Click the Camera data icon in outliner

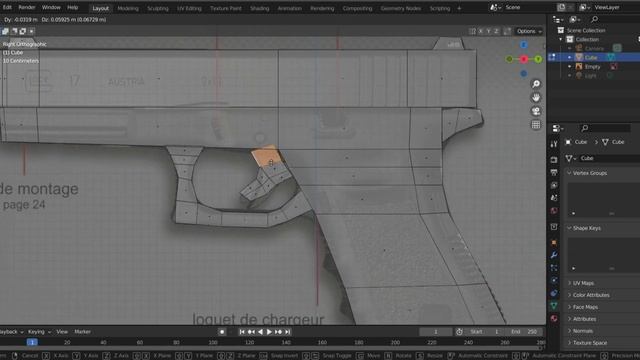617,48
